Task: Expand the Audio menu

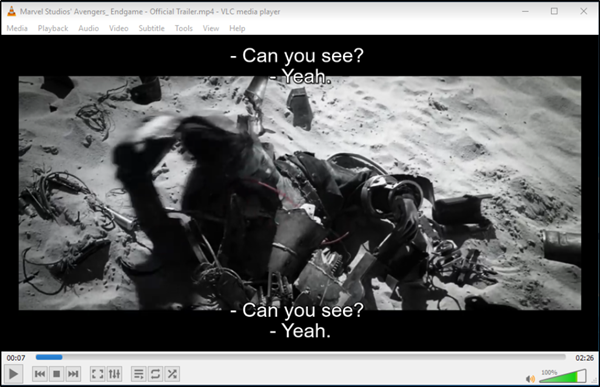Action: pyautogui.click(x=89, y=28)
